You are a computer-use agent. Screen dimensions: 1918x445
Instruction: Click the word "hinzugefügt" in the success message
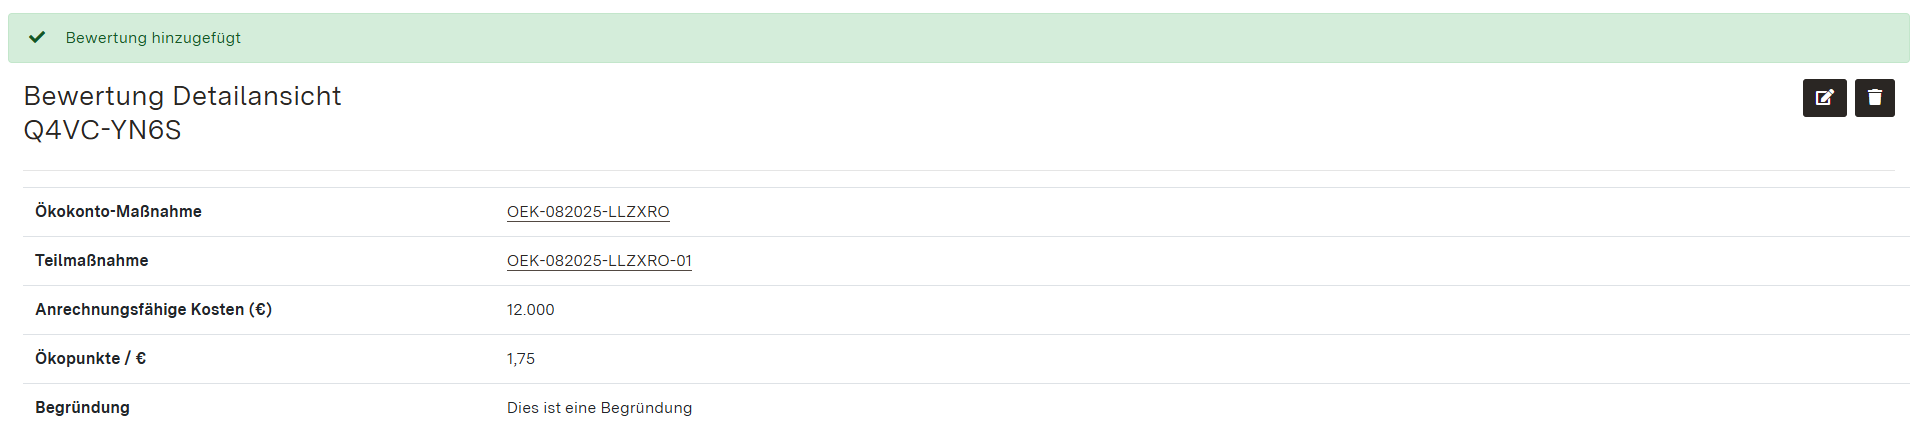[196, 38]
